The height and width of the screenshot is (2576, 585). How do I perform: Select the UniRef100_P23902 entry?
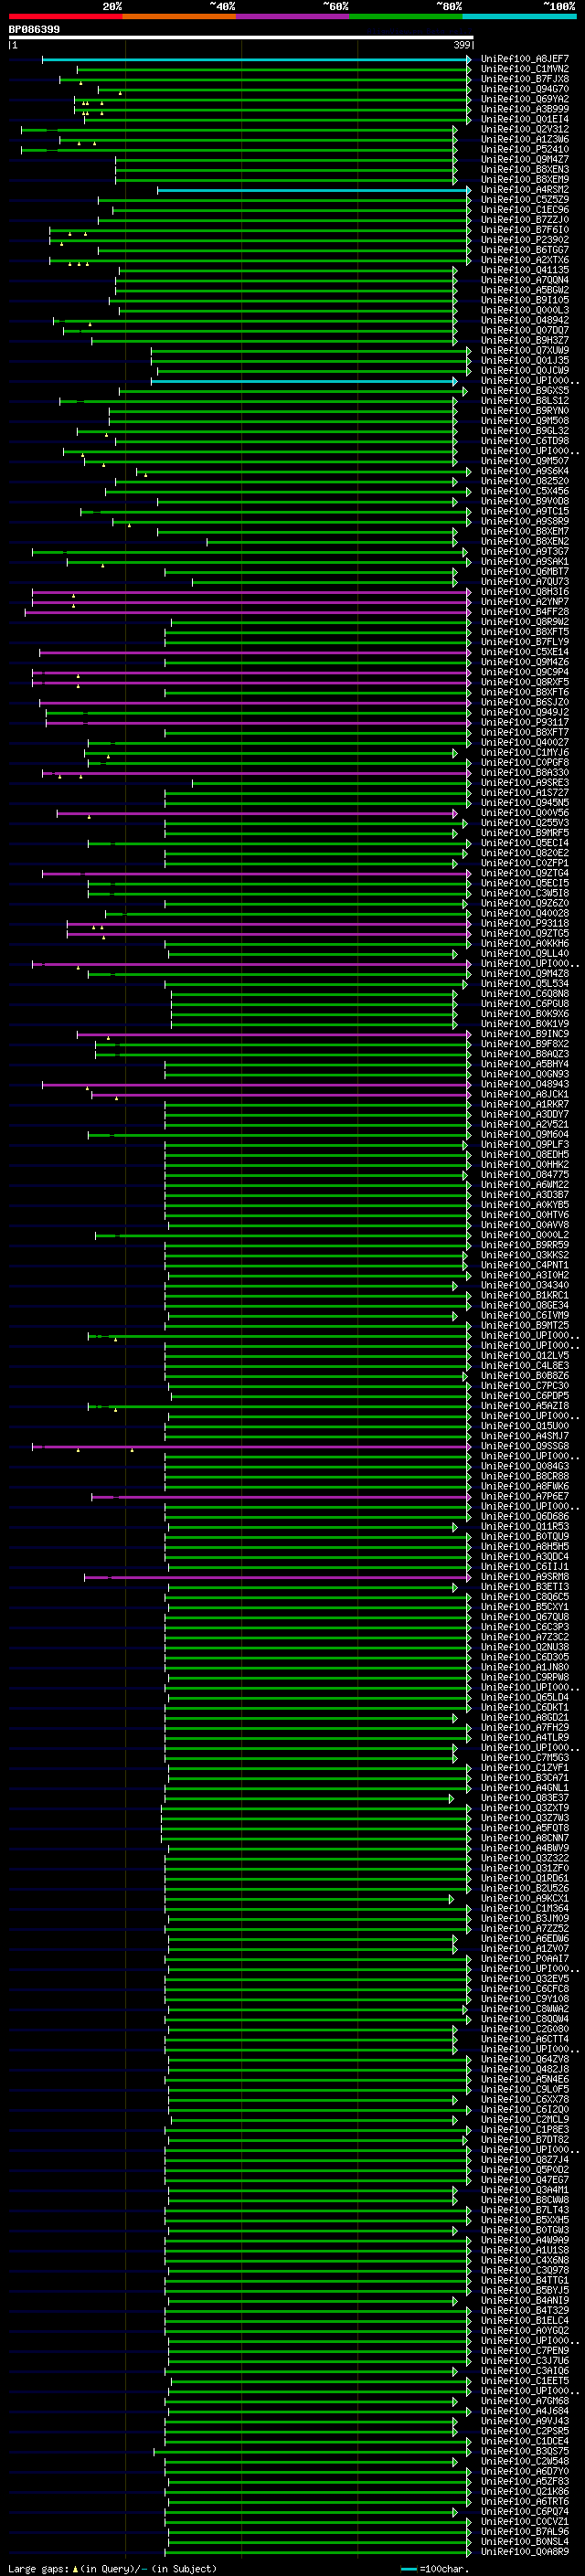click(524, 240)
